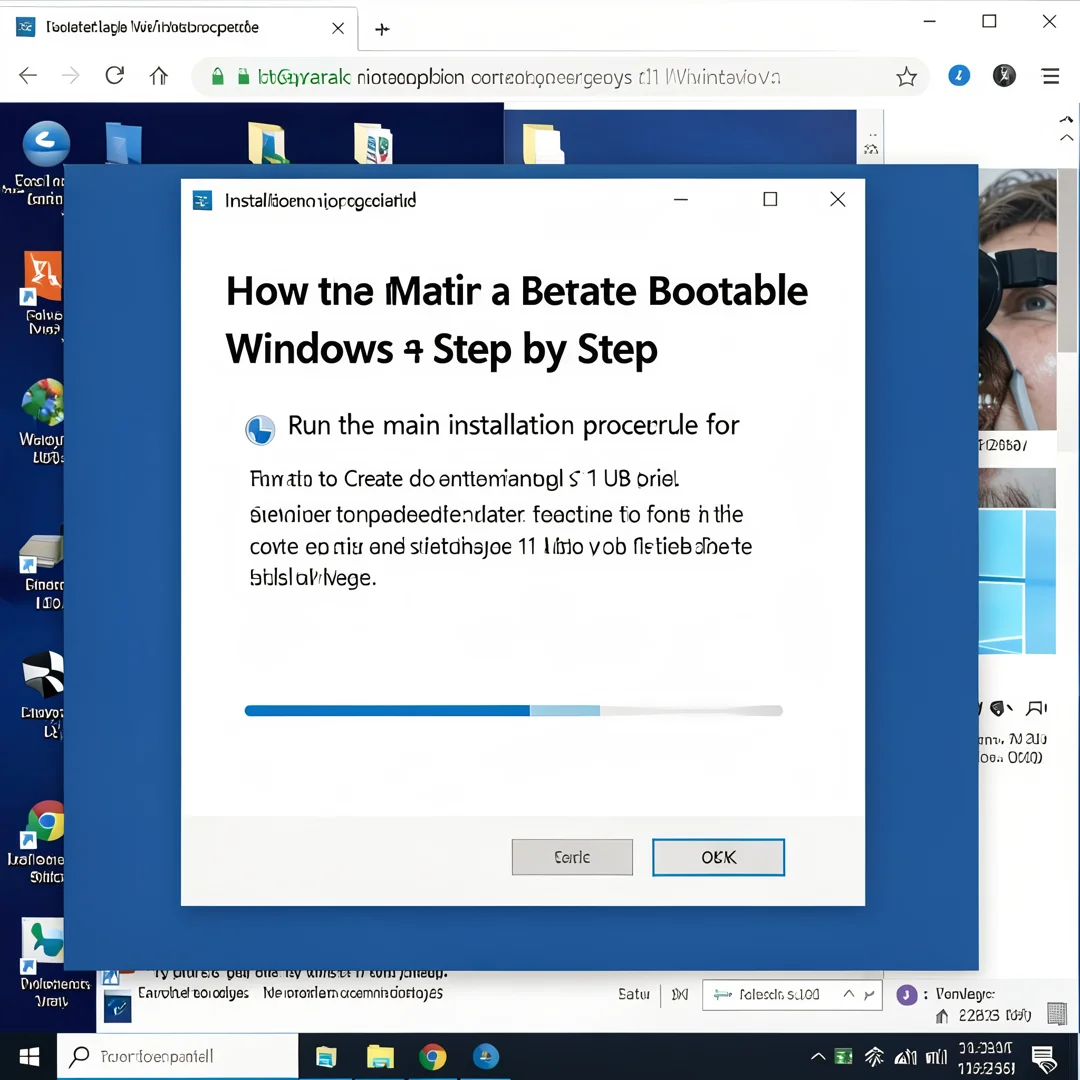Open the plain yellow folder desktop icon

pos(543,143)
